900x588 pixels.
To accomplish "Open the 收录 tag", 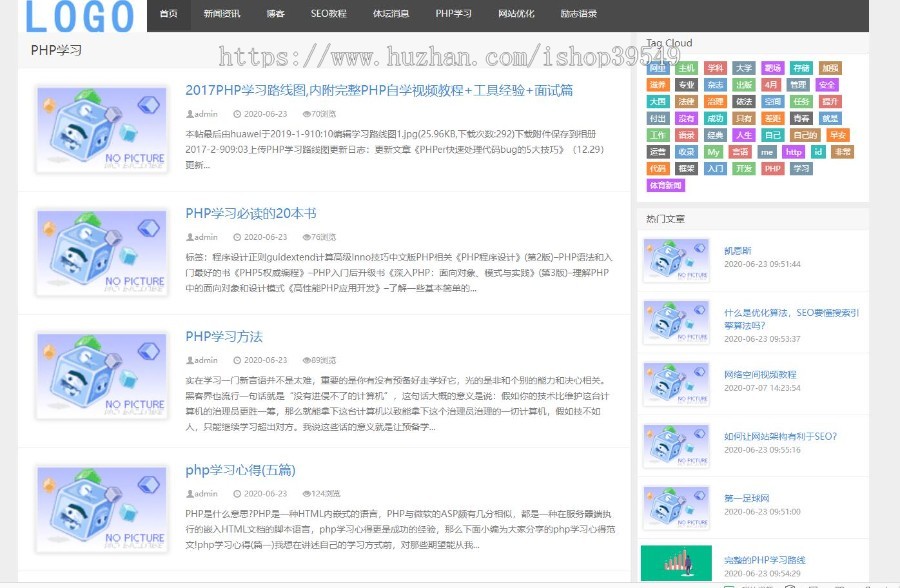I will [x=686, y=152].
